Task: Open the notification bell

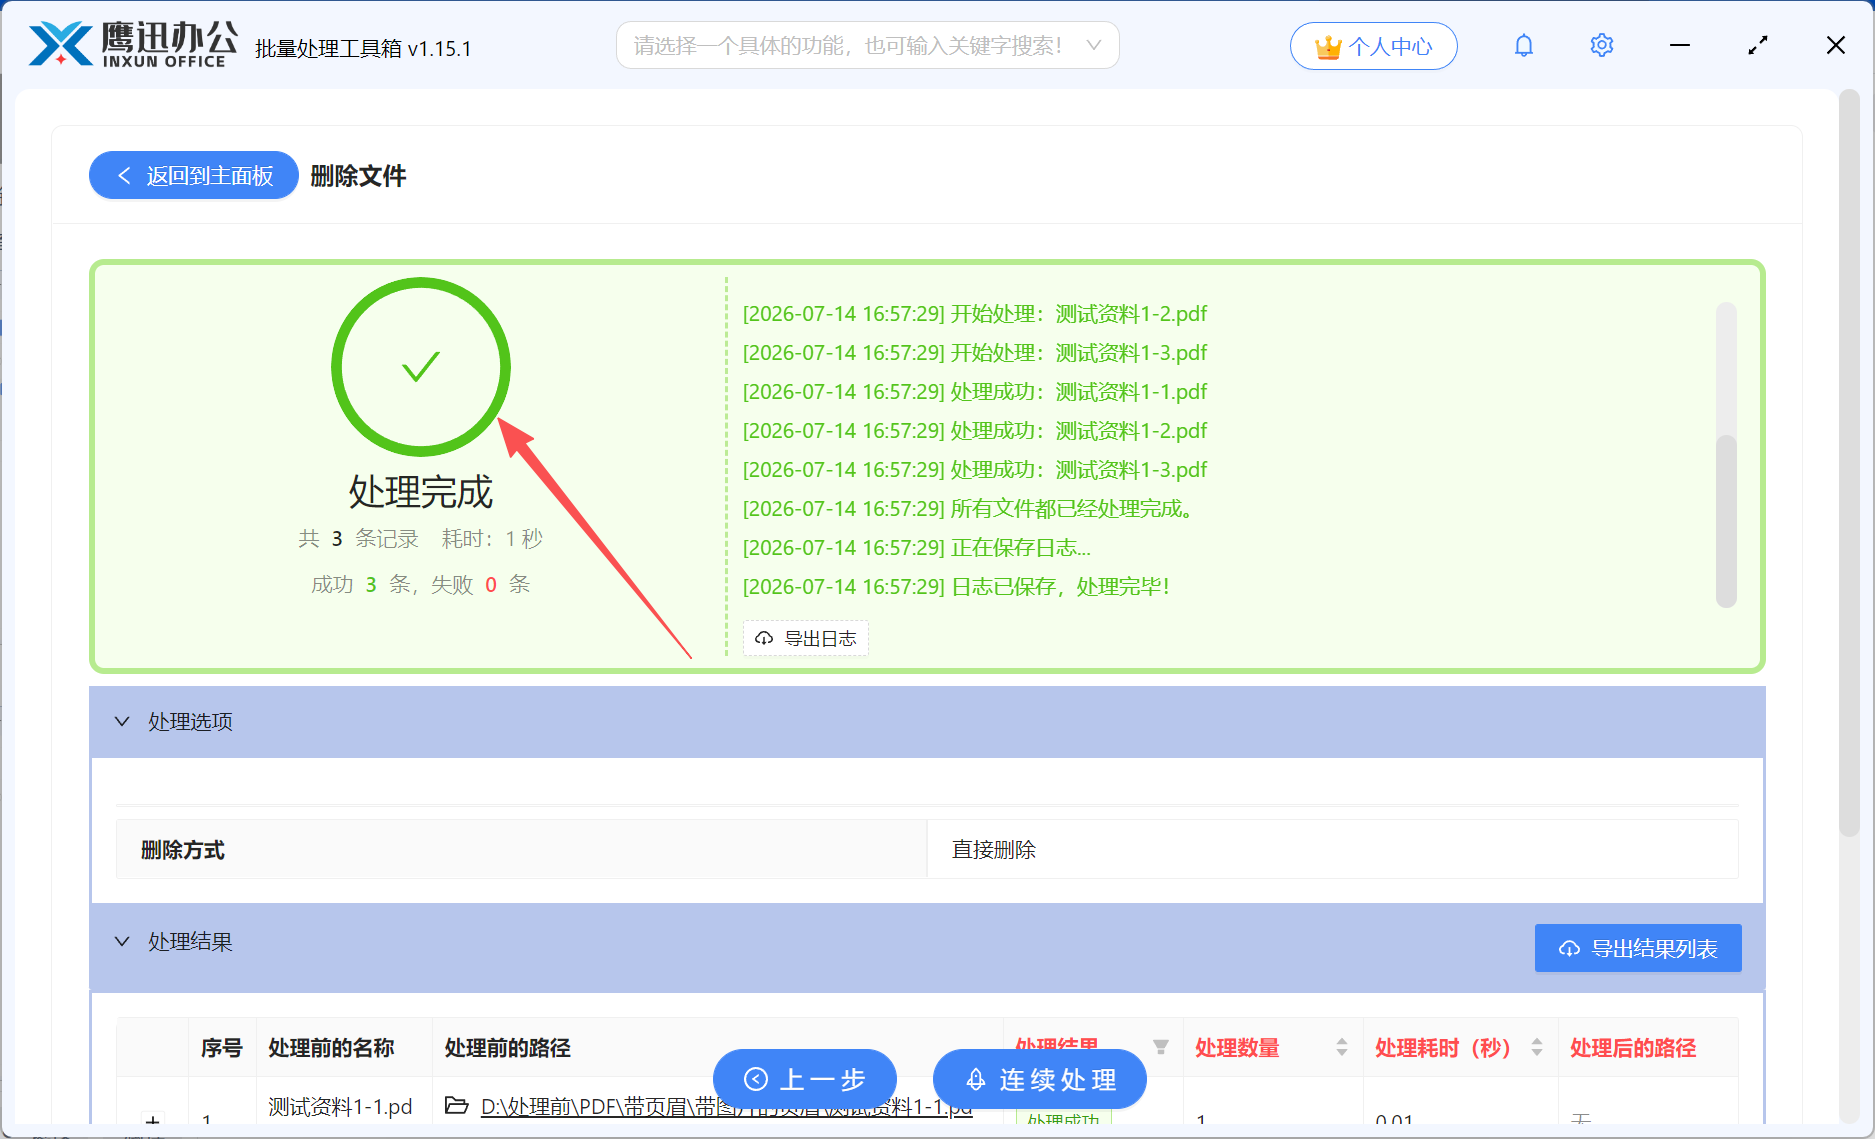Action: click(1523, 45)
